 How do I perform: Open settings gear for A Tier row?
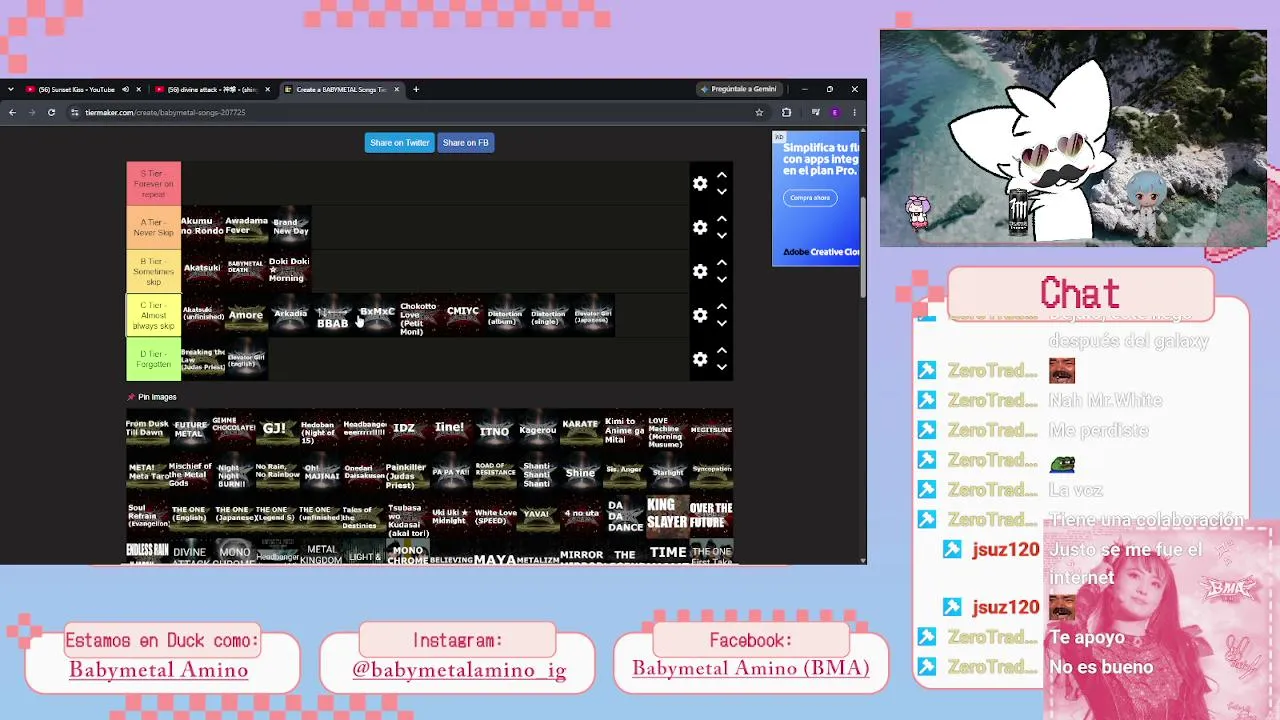700,228
